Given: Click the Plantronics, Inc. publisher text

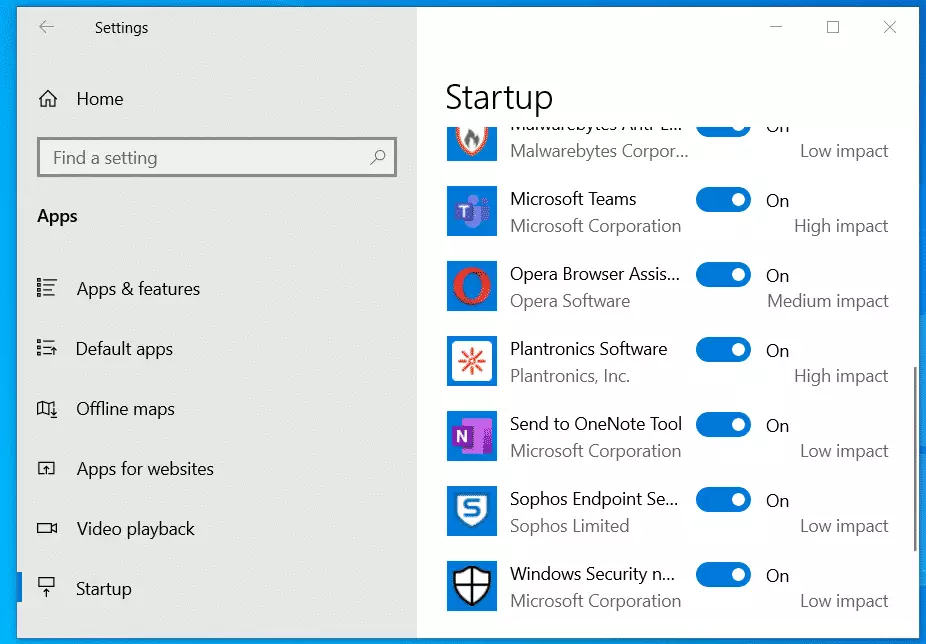Looking at the screenshot, I should click(x=570, y=376).
